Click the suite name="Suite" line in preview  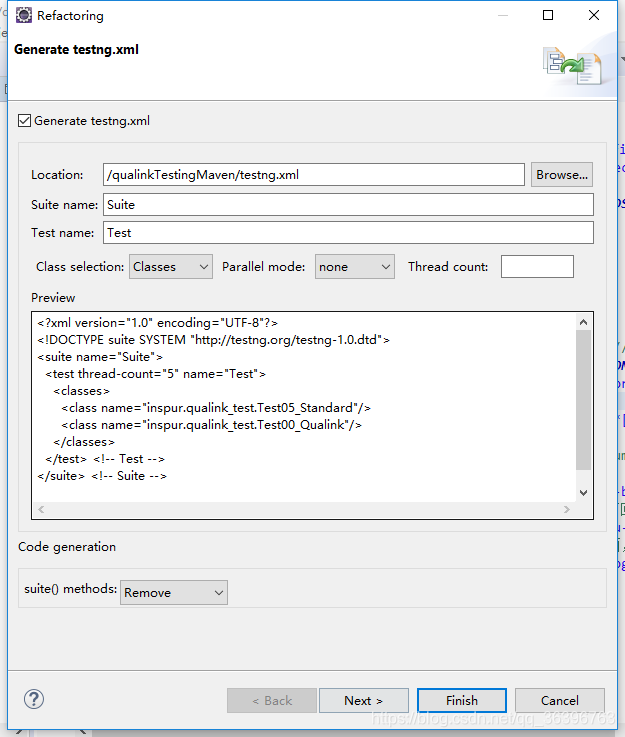[100, 357]
